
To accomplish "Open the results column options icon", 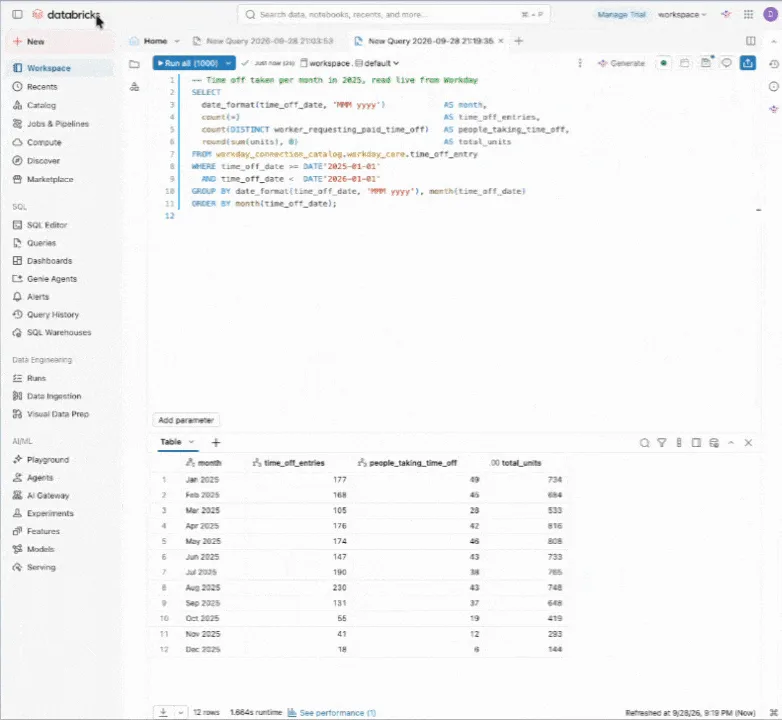I will (679, 443).
